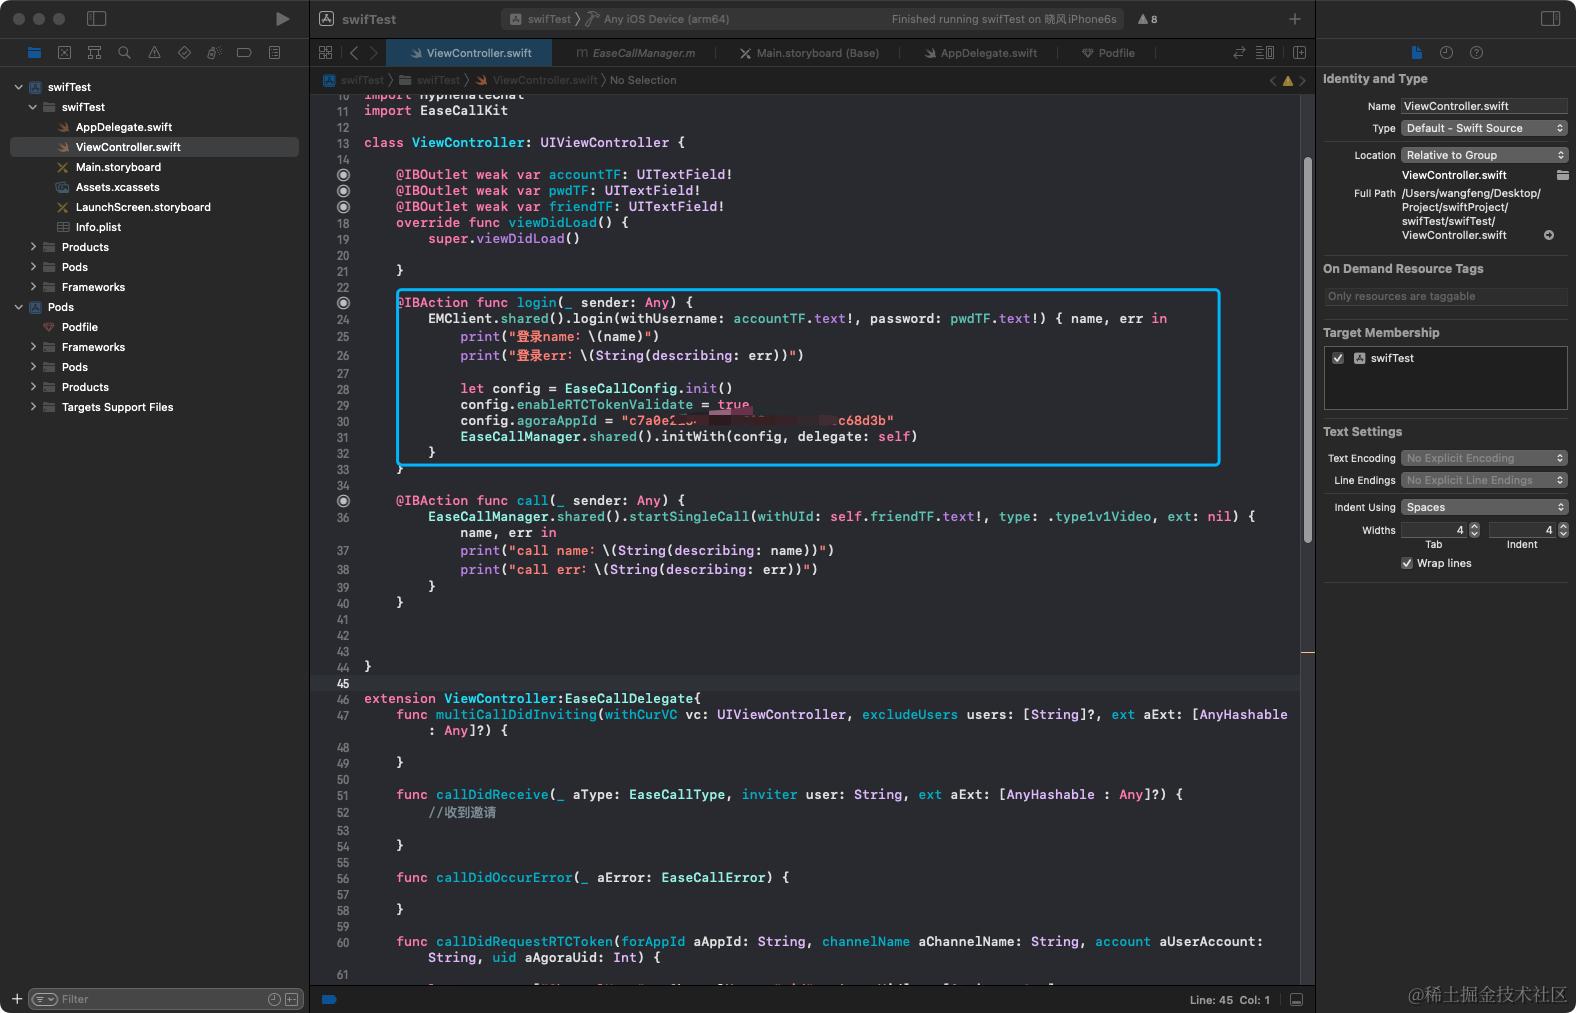The height and width of the screenshot is (1013, 1576).
Task: Select the History inspector clock icon
Action: pyautogui.click(x=1446, y=53)
